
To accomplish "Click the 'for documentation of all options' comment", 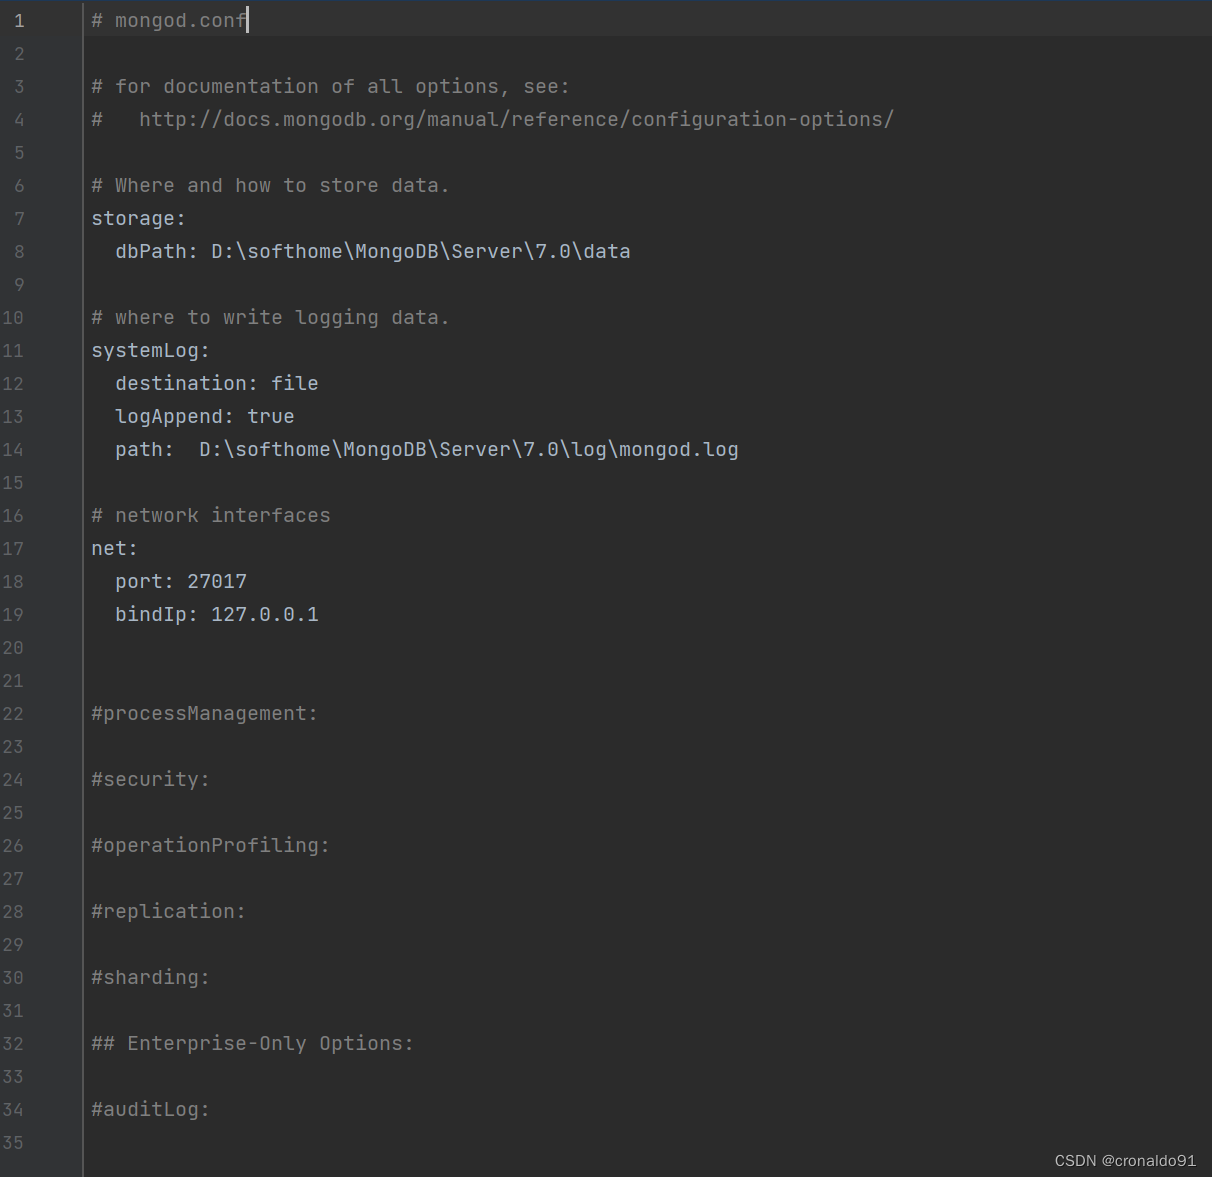I will point(330,87).
